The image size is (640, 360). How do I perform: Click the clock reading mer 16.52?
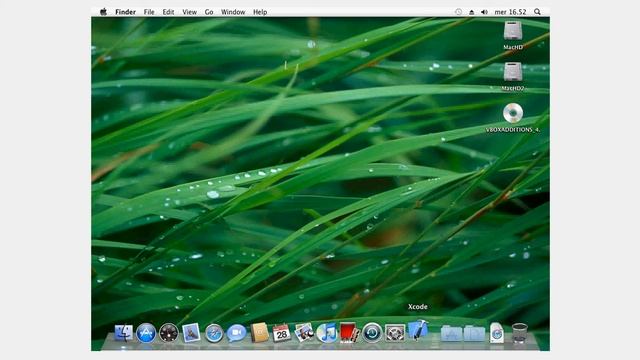pyautogui.click(x=510, y=12)
